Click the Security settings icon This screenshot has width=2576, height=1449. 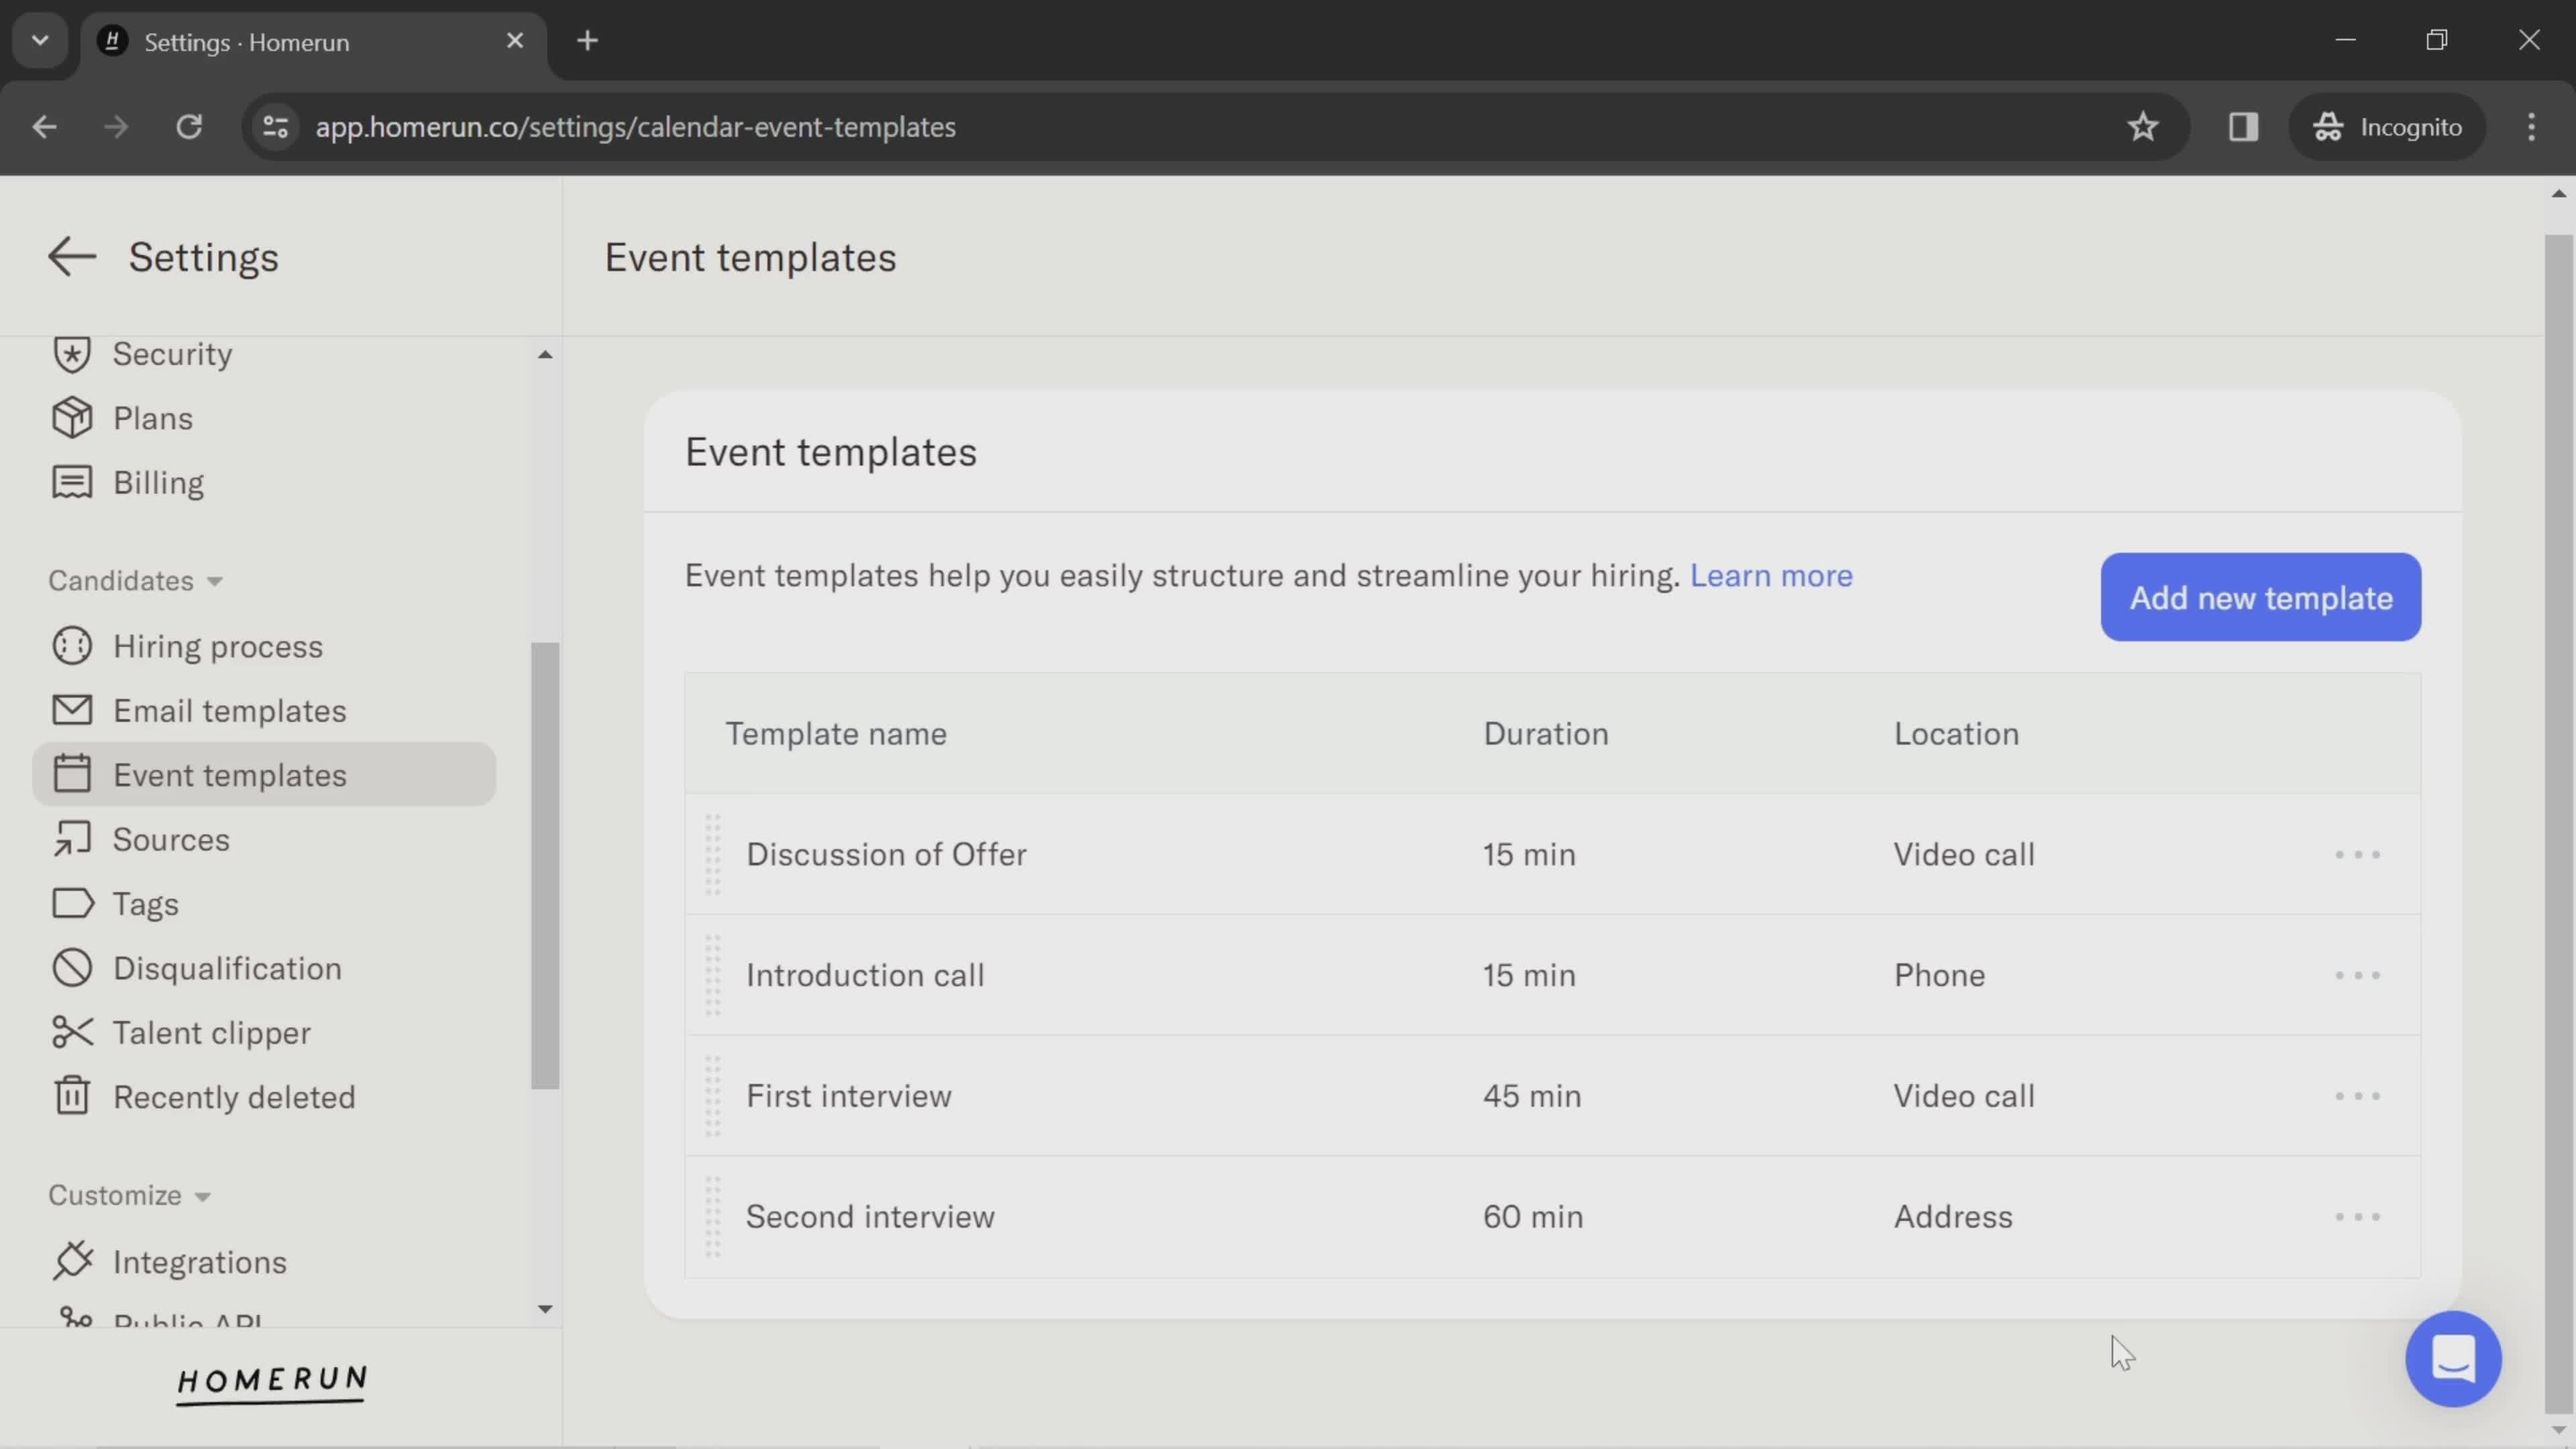(70, 354)
